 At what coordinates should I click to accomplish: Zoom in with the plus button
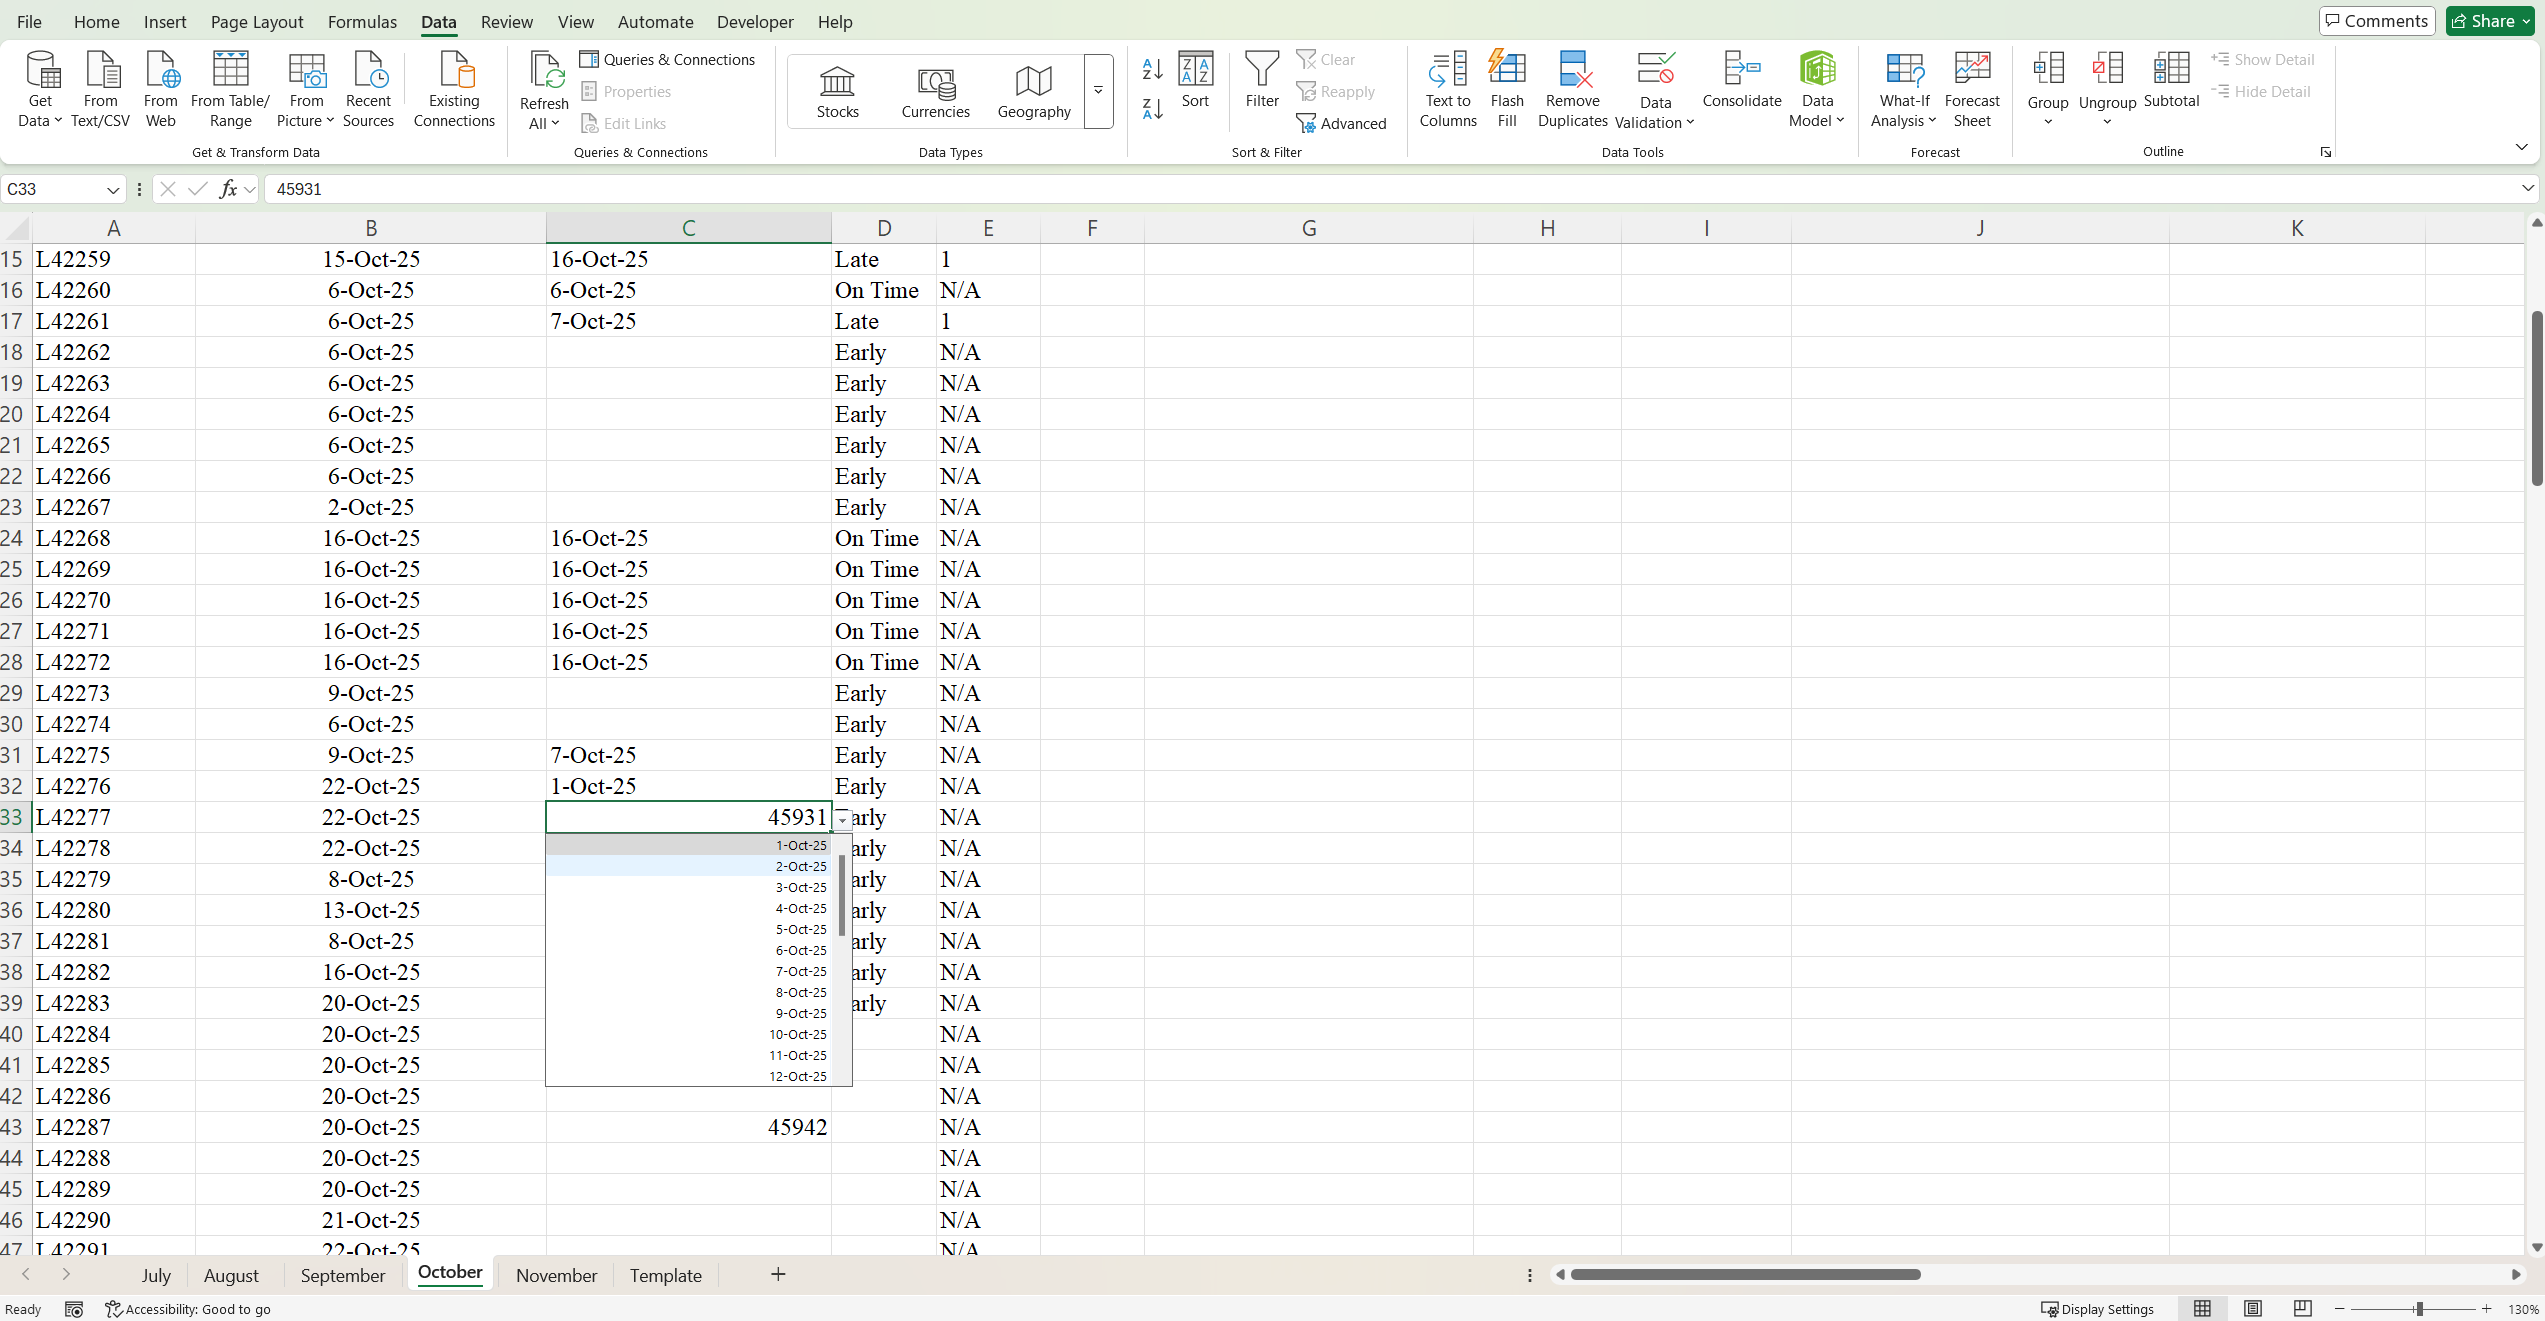(2486, 1309)
